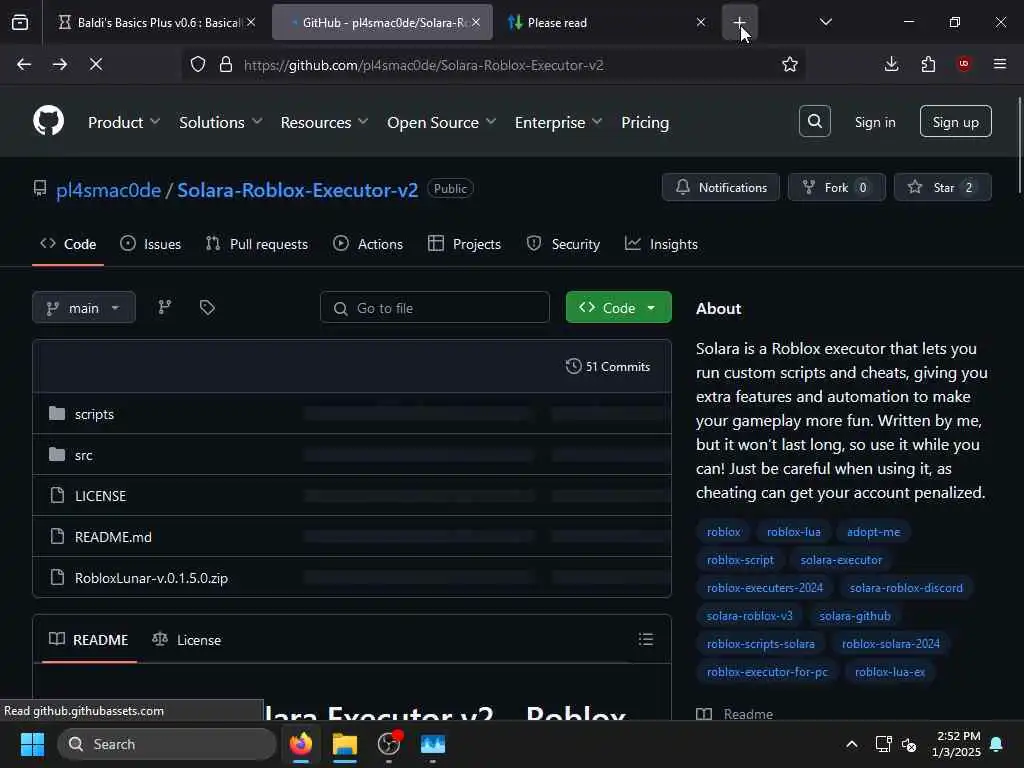This screenshot has height=768, width=1024.
Task: Open the Windows Start button
Action: 31,744
